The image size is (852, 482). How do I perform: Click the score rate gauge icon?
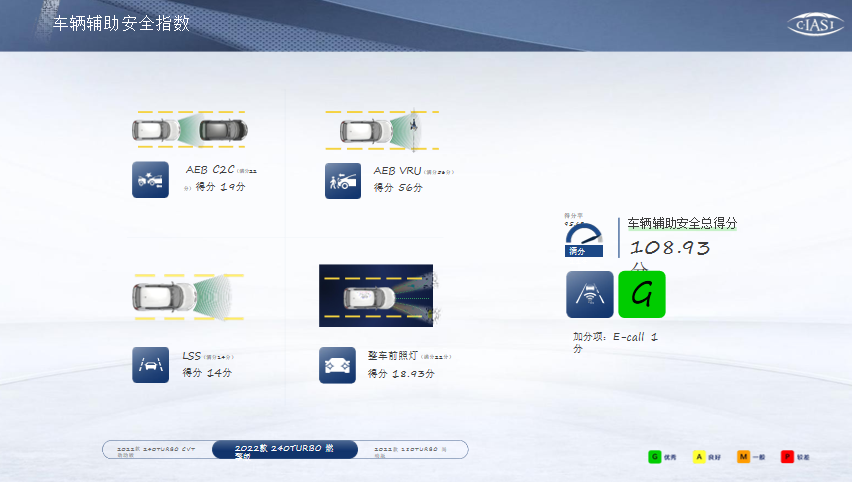584,235
